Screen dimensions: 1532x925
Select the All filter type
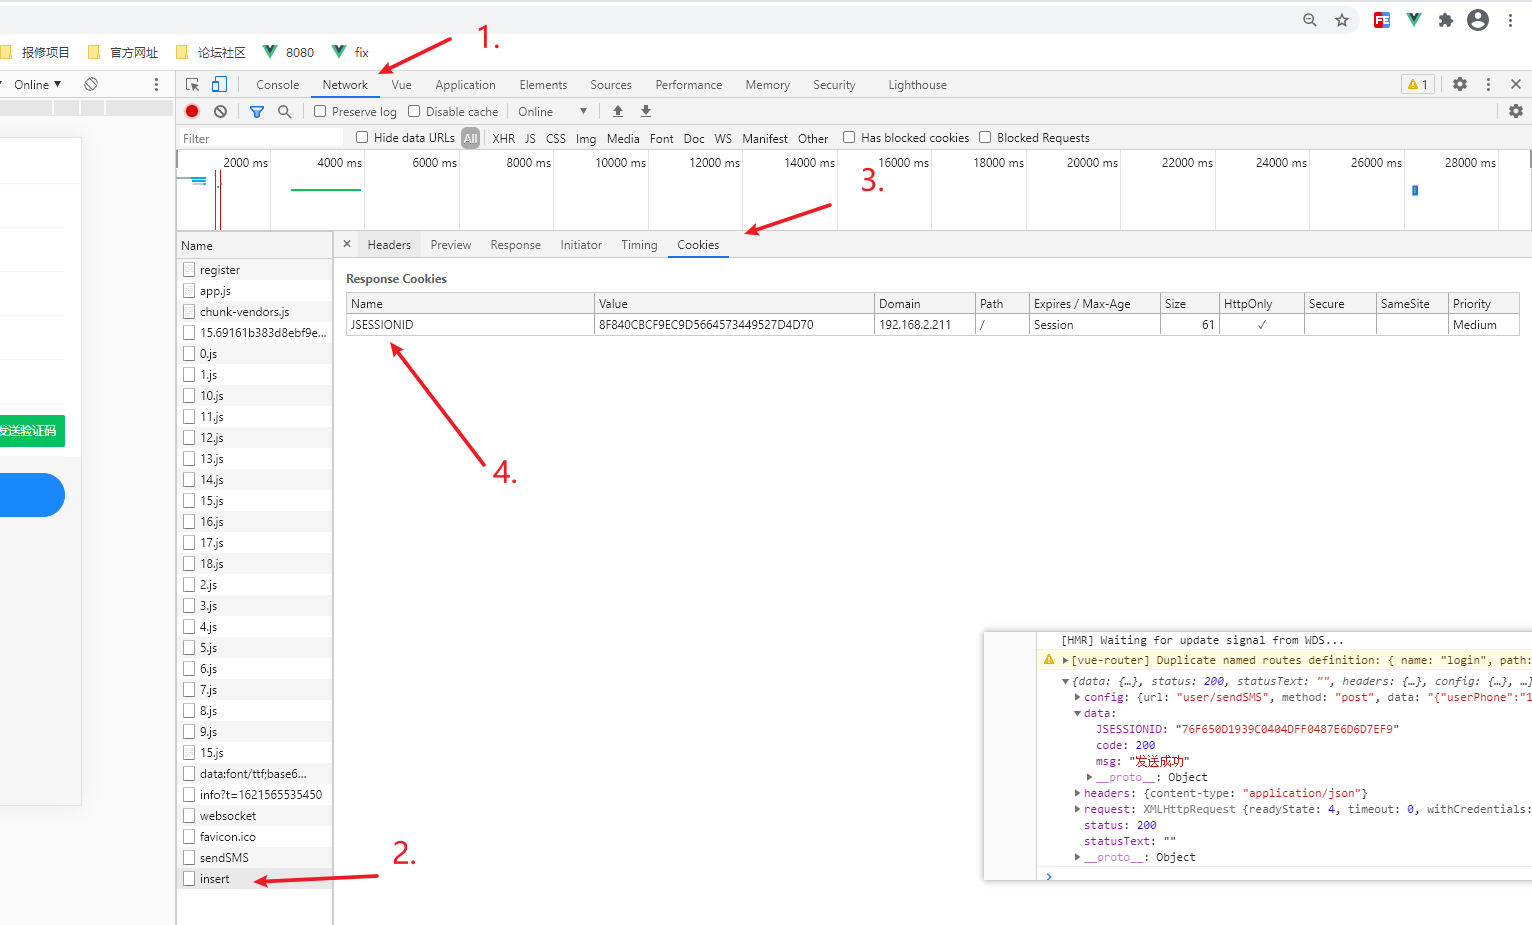[471, 138]
